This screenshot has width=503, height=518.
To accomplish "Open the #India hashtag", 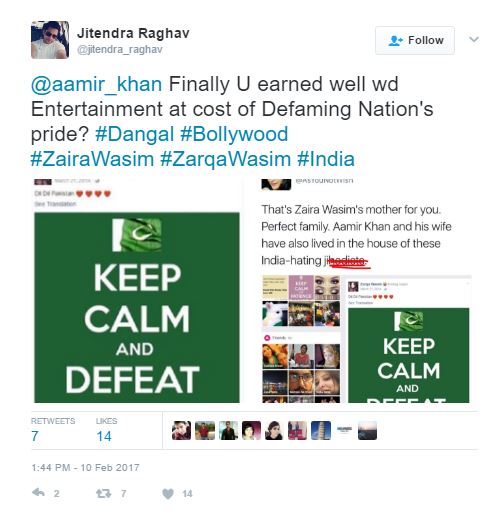I will (x=326, y=159).
